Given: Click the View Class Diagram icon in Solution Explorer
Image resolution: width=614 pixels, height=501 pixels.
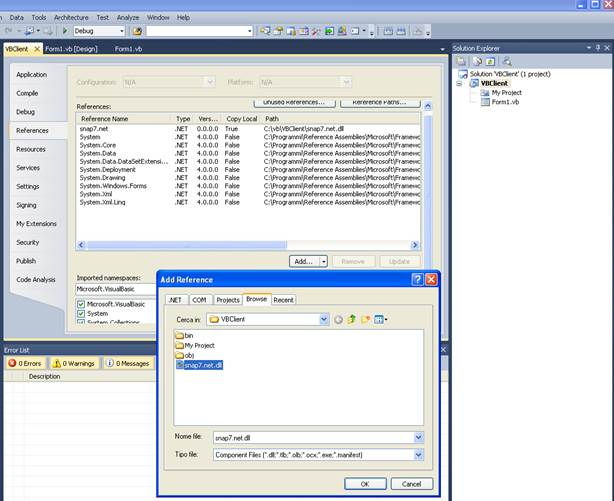Looking at the screenshot, I should coord(507,61).
